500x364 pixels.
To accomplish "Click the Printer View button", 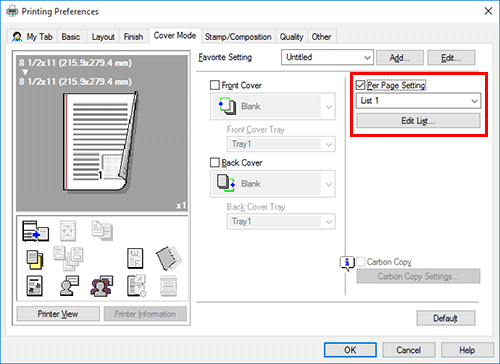I will 58,314.
